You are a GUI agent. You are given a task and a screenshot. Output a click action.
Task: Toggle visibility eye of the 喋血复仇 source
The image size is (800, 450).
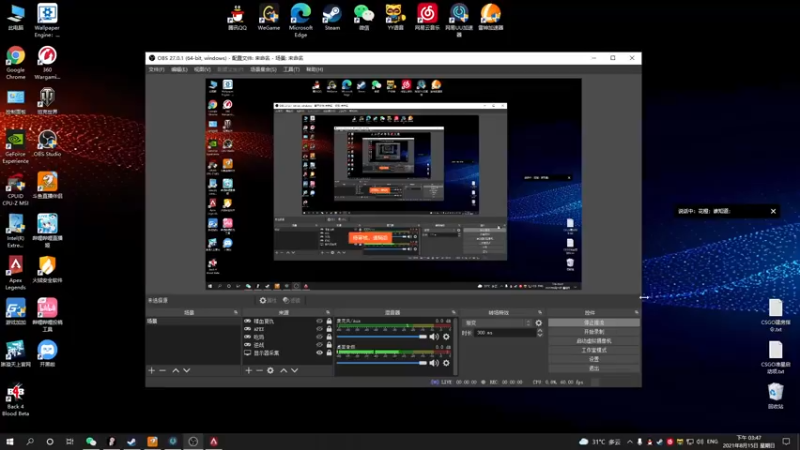coord(319,321)
